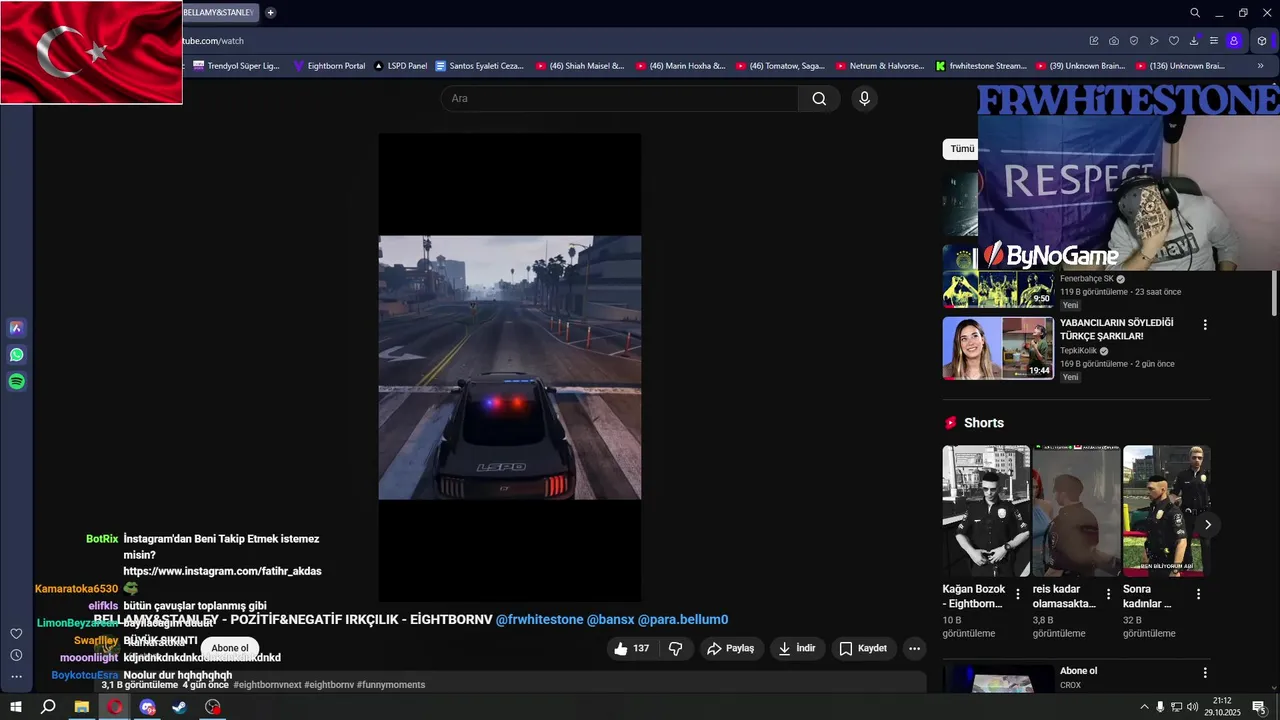Open the easy setup sliders icon
This screenshot has height=720, width=1280.
(x=1214, y=41)
